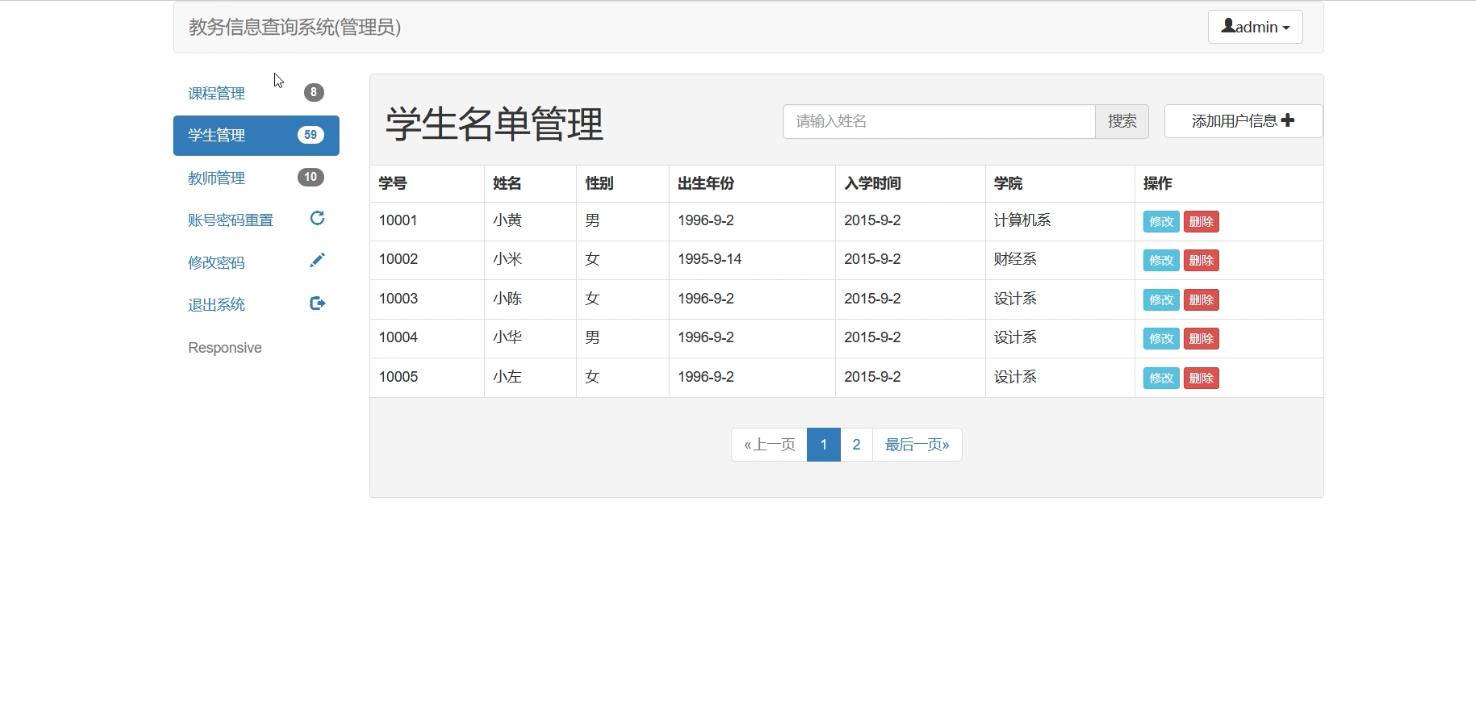Image resolution: width=1476 pixels, height=708 pixels.
Task: Choose 退出系统 to log out
Action: click(x=256, y=304)
